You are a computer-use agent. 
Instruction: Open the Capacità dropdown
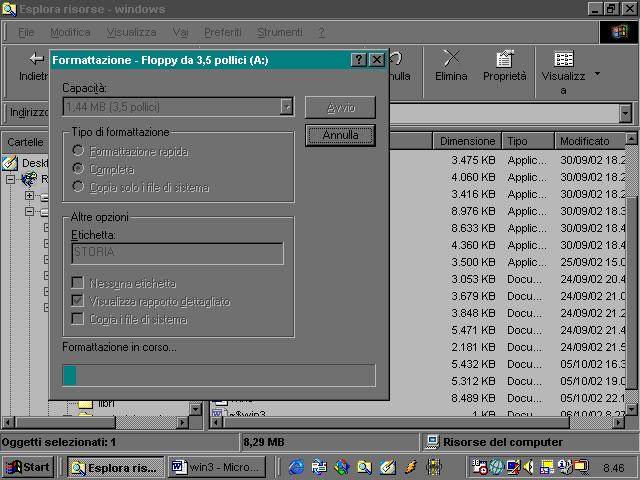pyautogui.click(x=287, y=107)
